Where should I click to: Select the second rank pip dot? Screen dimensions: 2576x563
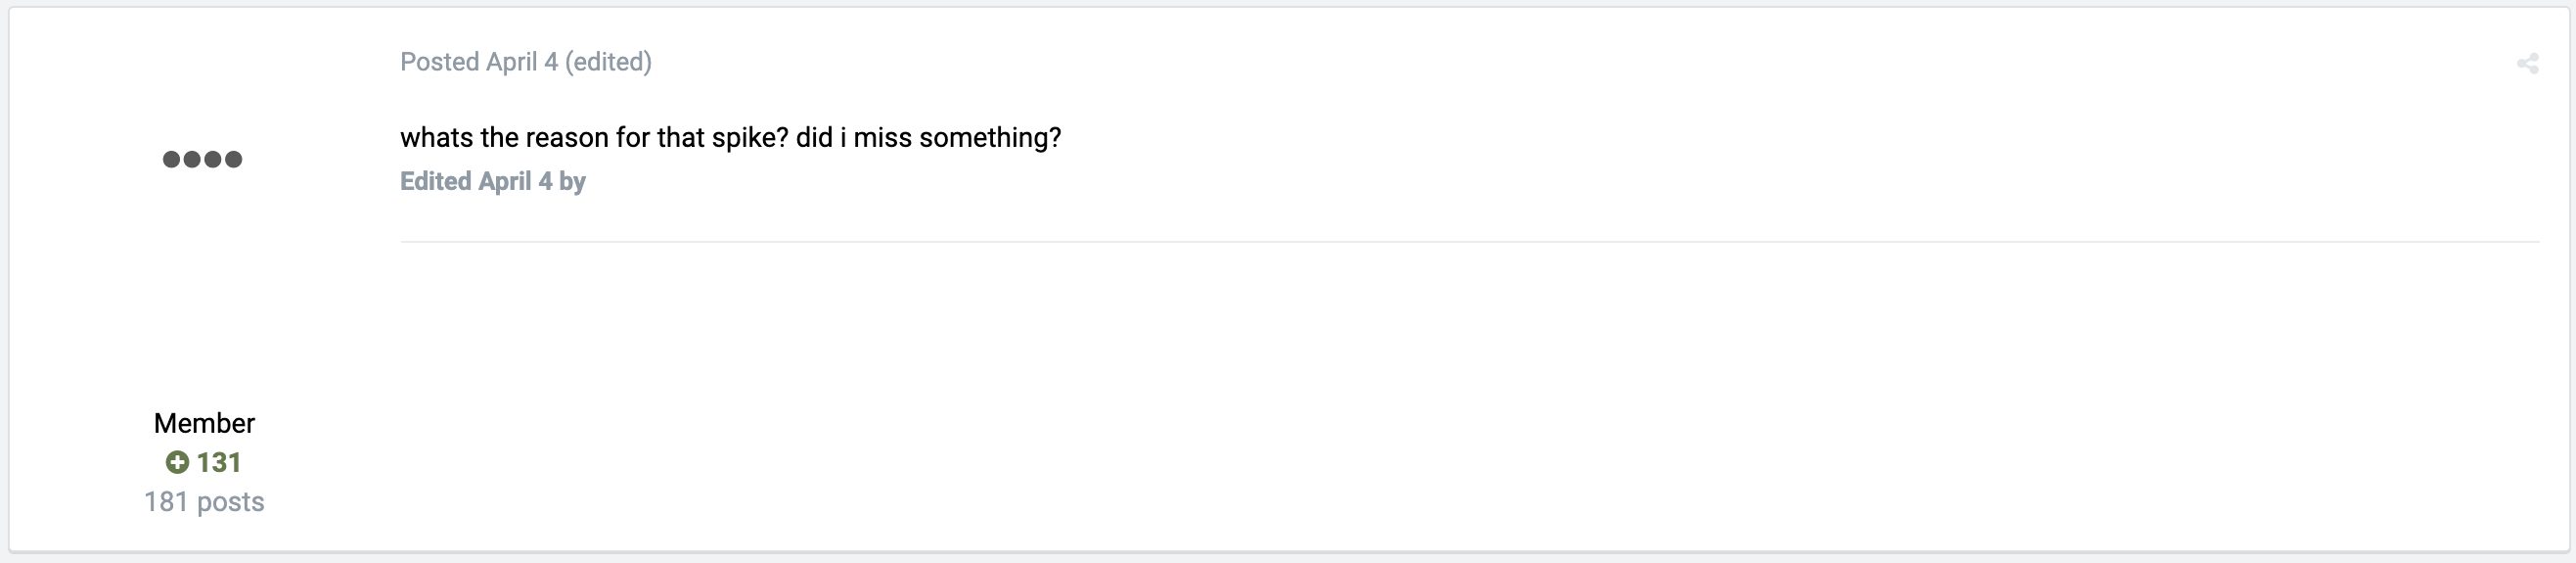coord(192,159)
